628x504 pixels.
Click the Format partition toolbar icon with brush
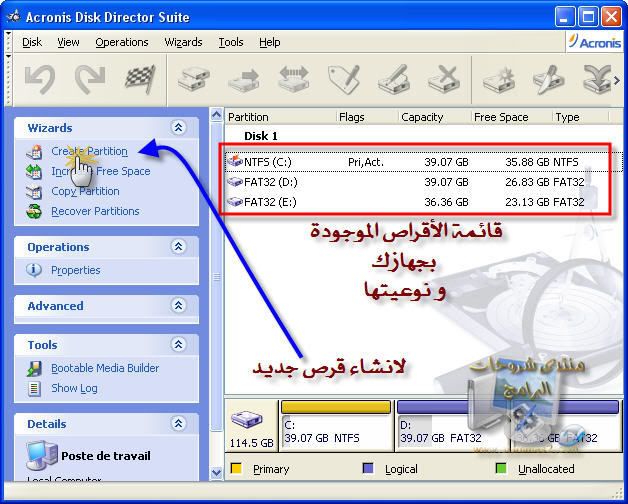coord(394,79)
